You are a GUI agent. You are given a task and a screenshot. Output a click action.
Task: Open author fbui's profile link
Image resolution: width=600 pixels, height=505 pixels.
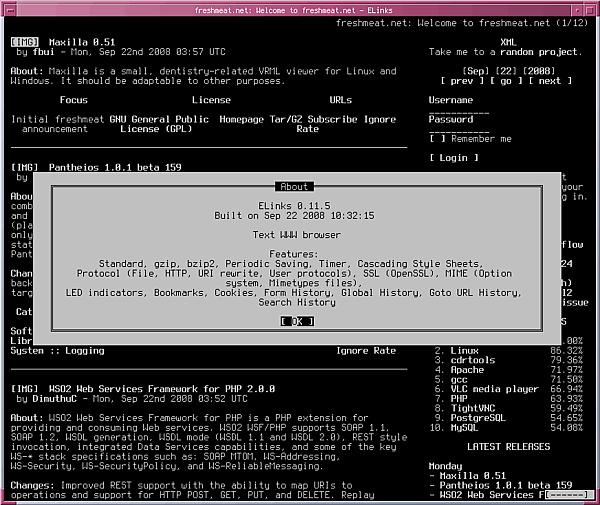pos(43,52)
